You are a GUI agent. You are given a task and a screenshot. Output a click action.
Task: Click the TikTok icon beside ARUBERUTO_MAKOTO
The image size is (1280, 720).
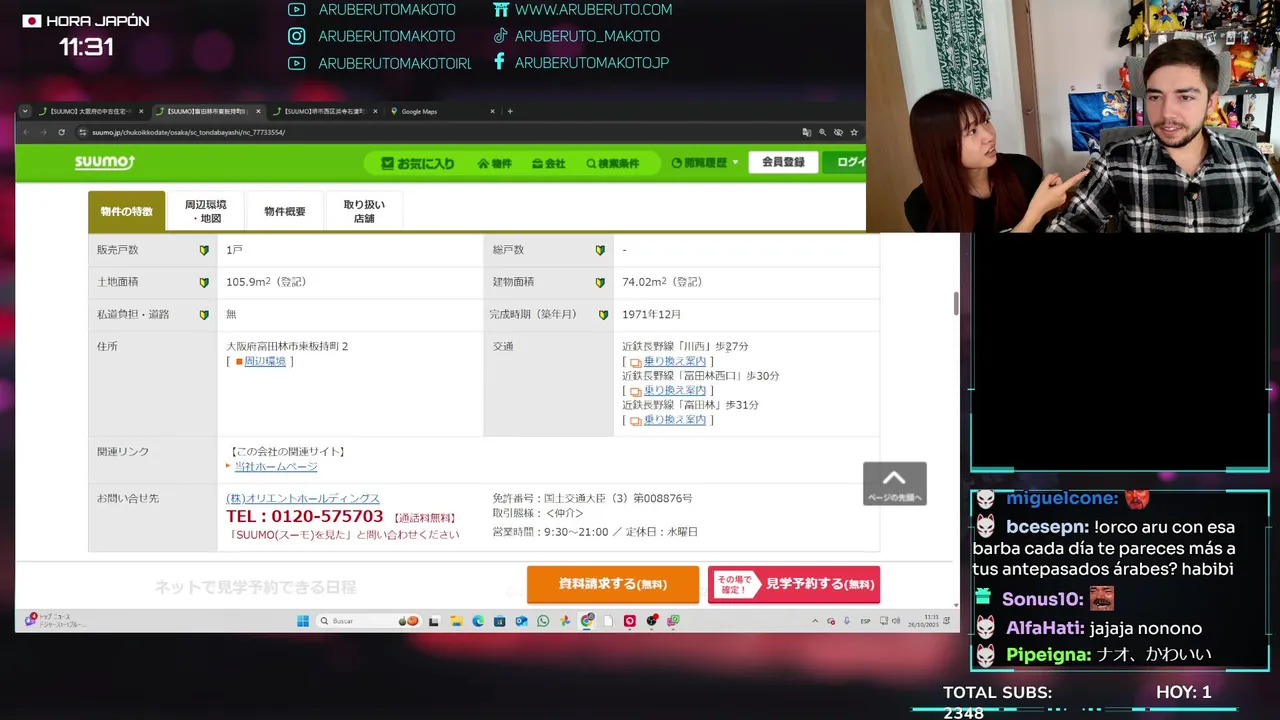501,36
